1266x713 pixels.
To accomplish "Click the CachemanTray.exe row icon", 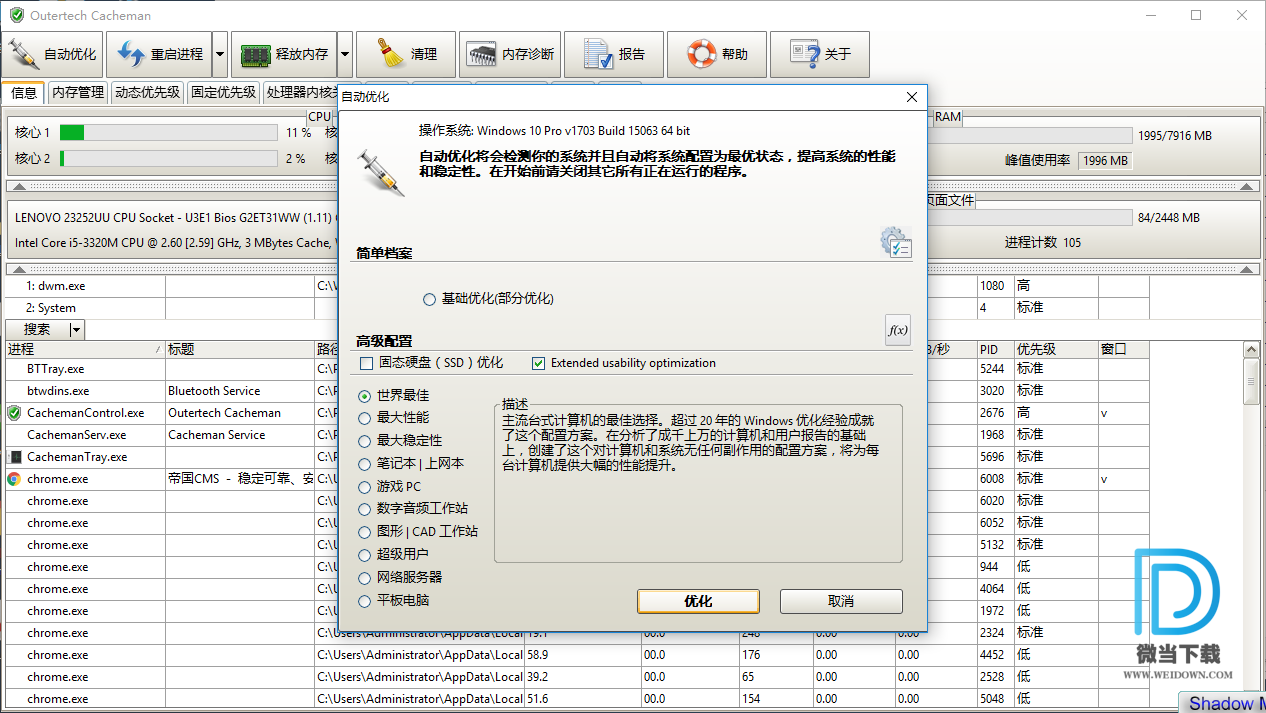I will [14, 457].
